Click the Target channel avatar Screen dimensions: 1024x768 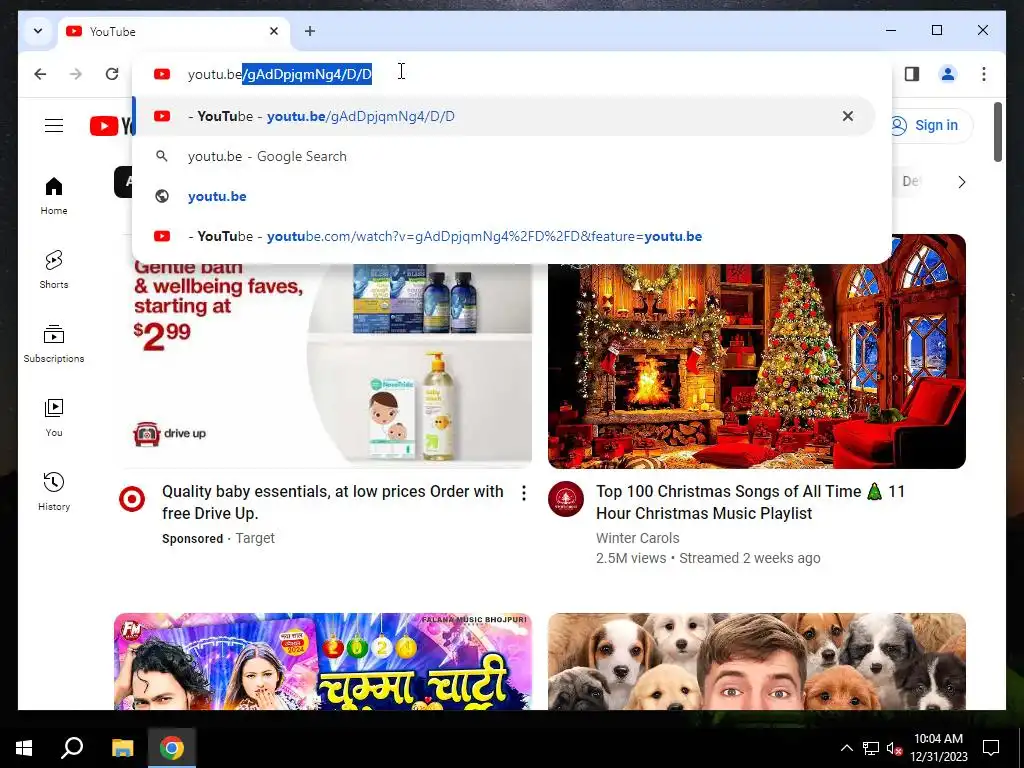(132, 500)
